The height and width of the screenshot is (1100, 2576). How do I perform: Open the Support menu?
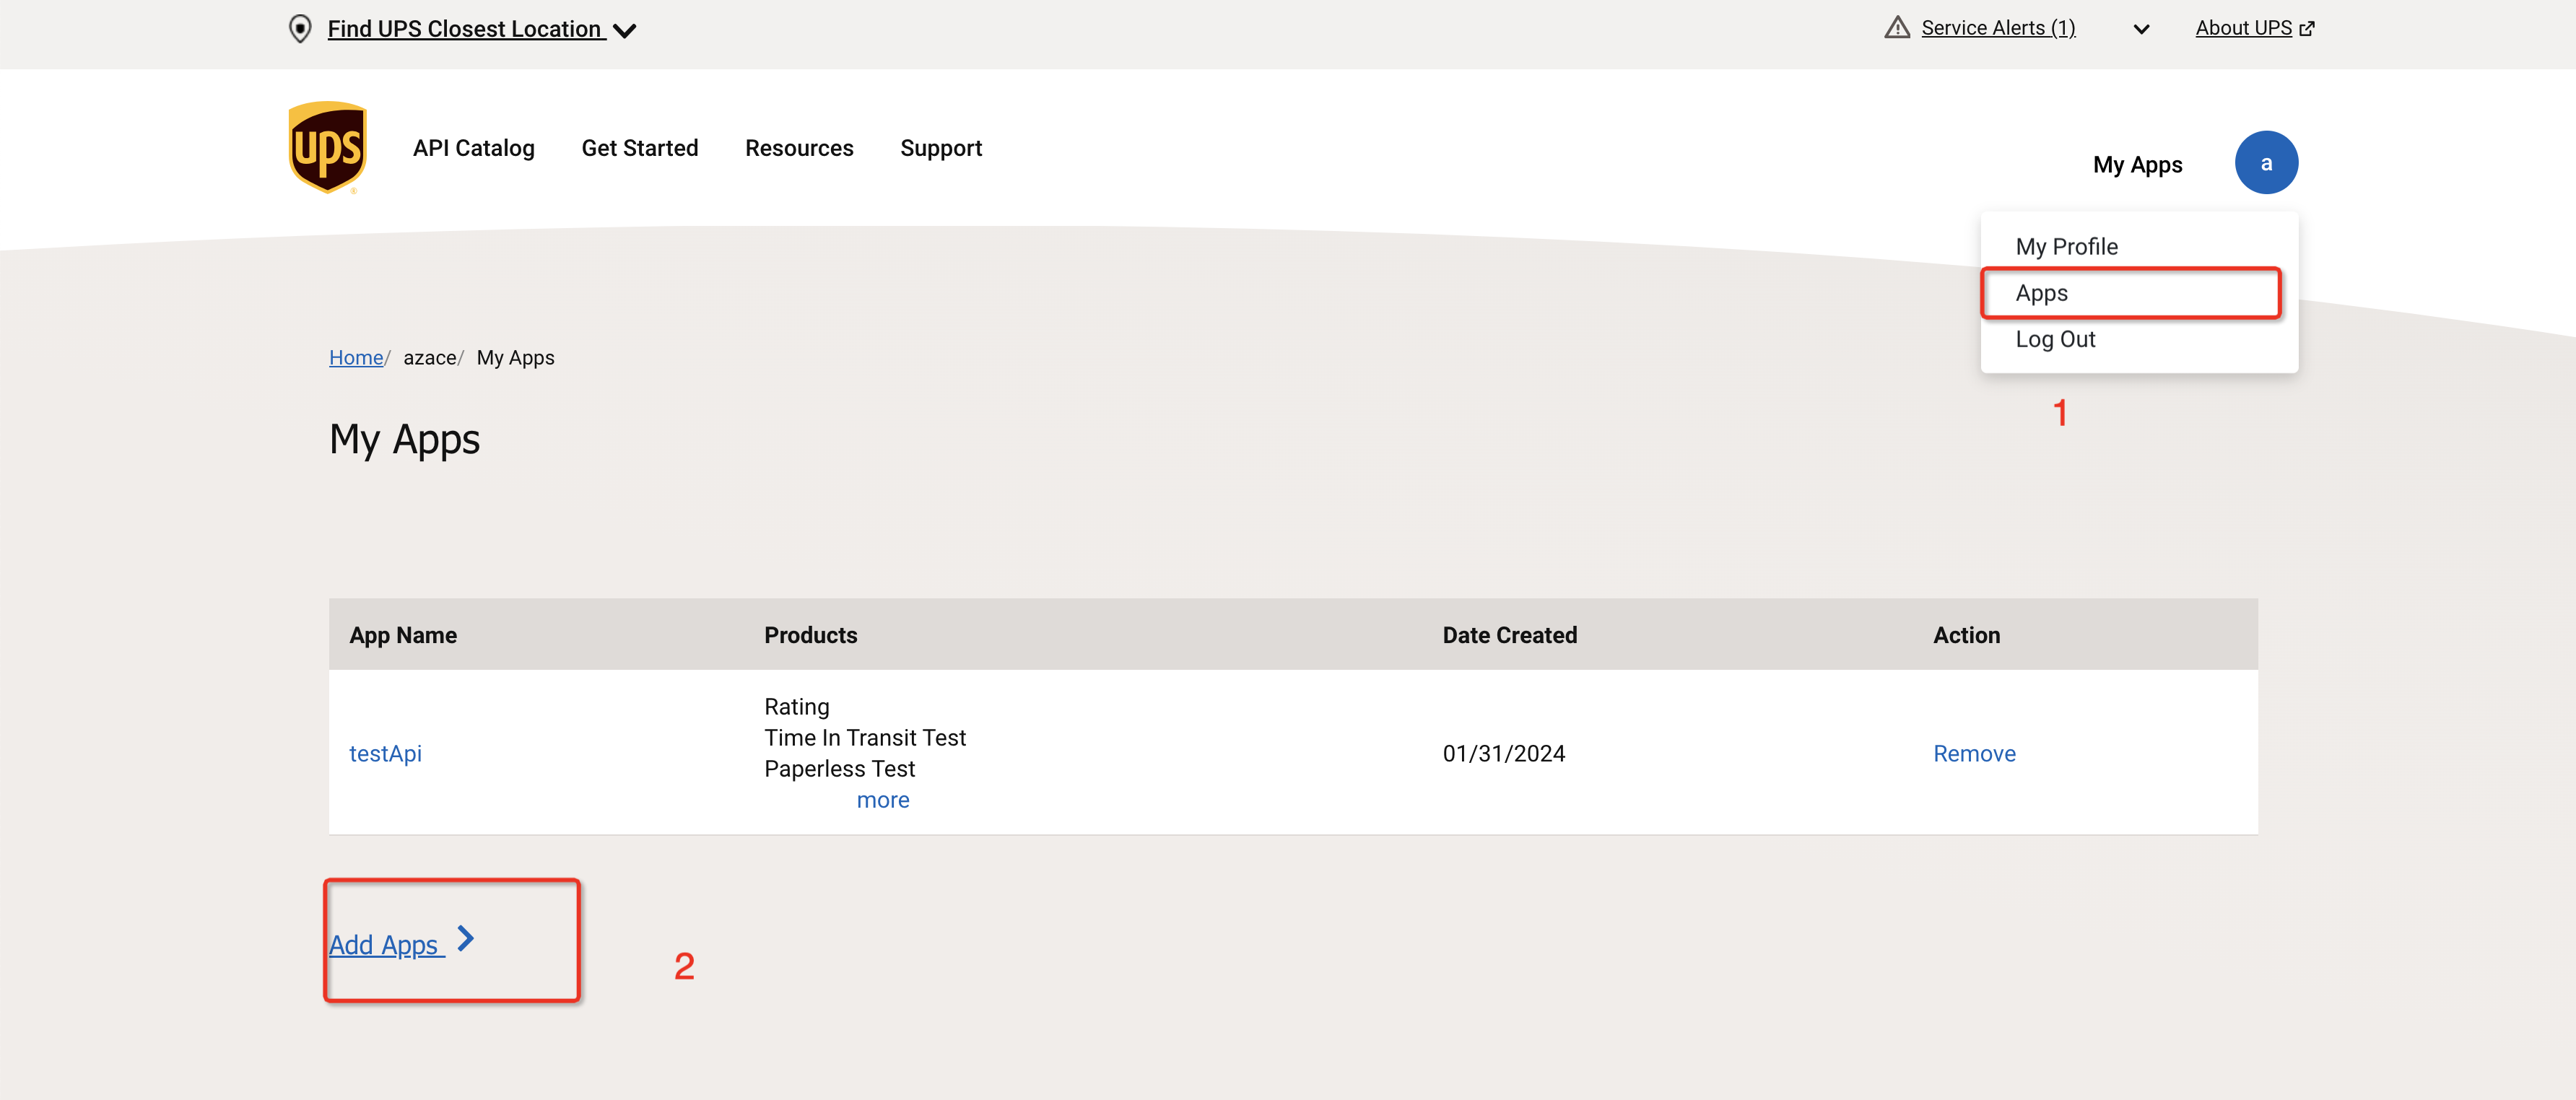pos(941,148)
